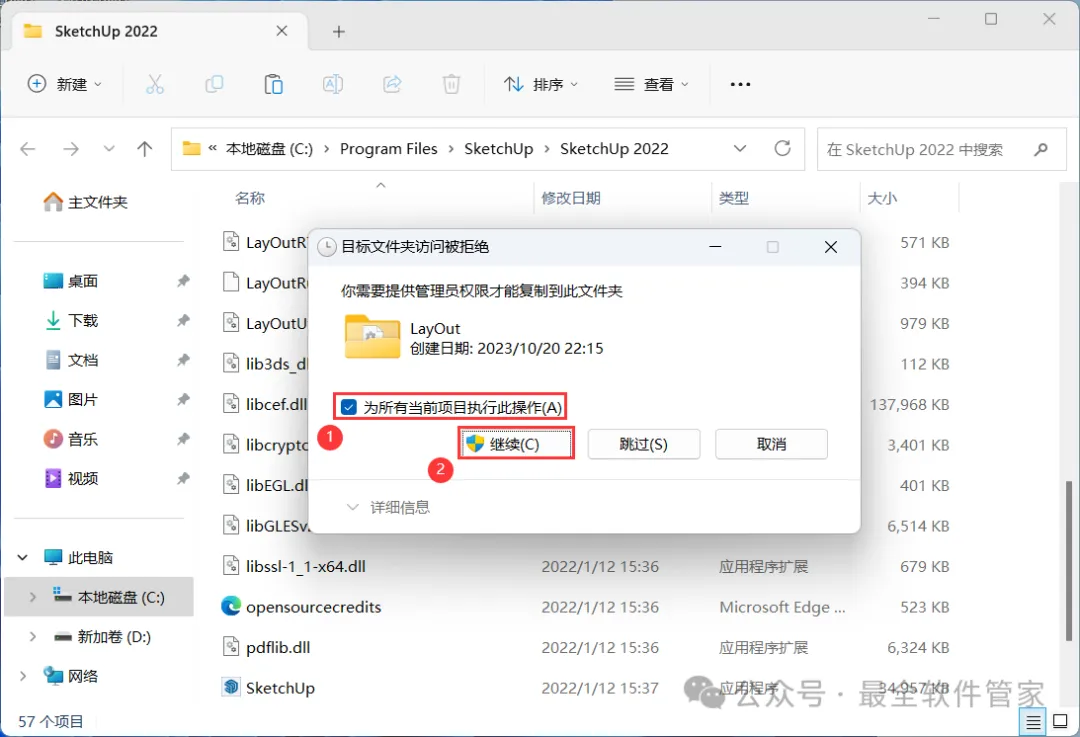Click the LayOut folder icon in the dialog
Screen dimensions: 1080x737
pos(372,337)
